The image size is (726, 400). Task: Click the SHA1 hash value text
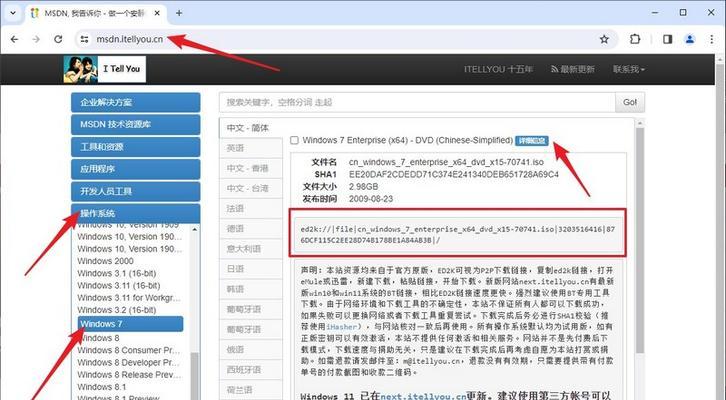pyautogui.click(x=454, y=174)
